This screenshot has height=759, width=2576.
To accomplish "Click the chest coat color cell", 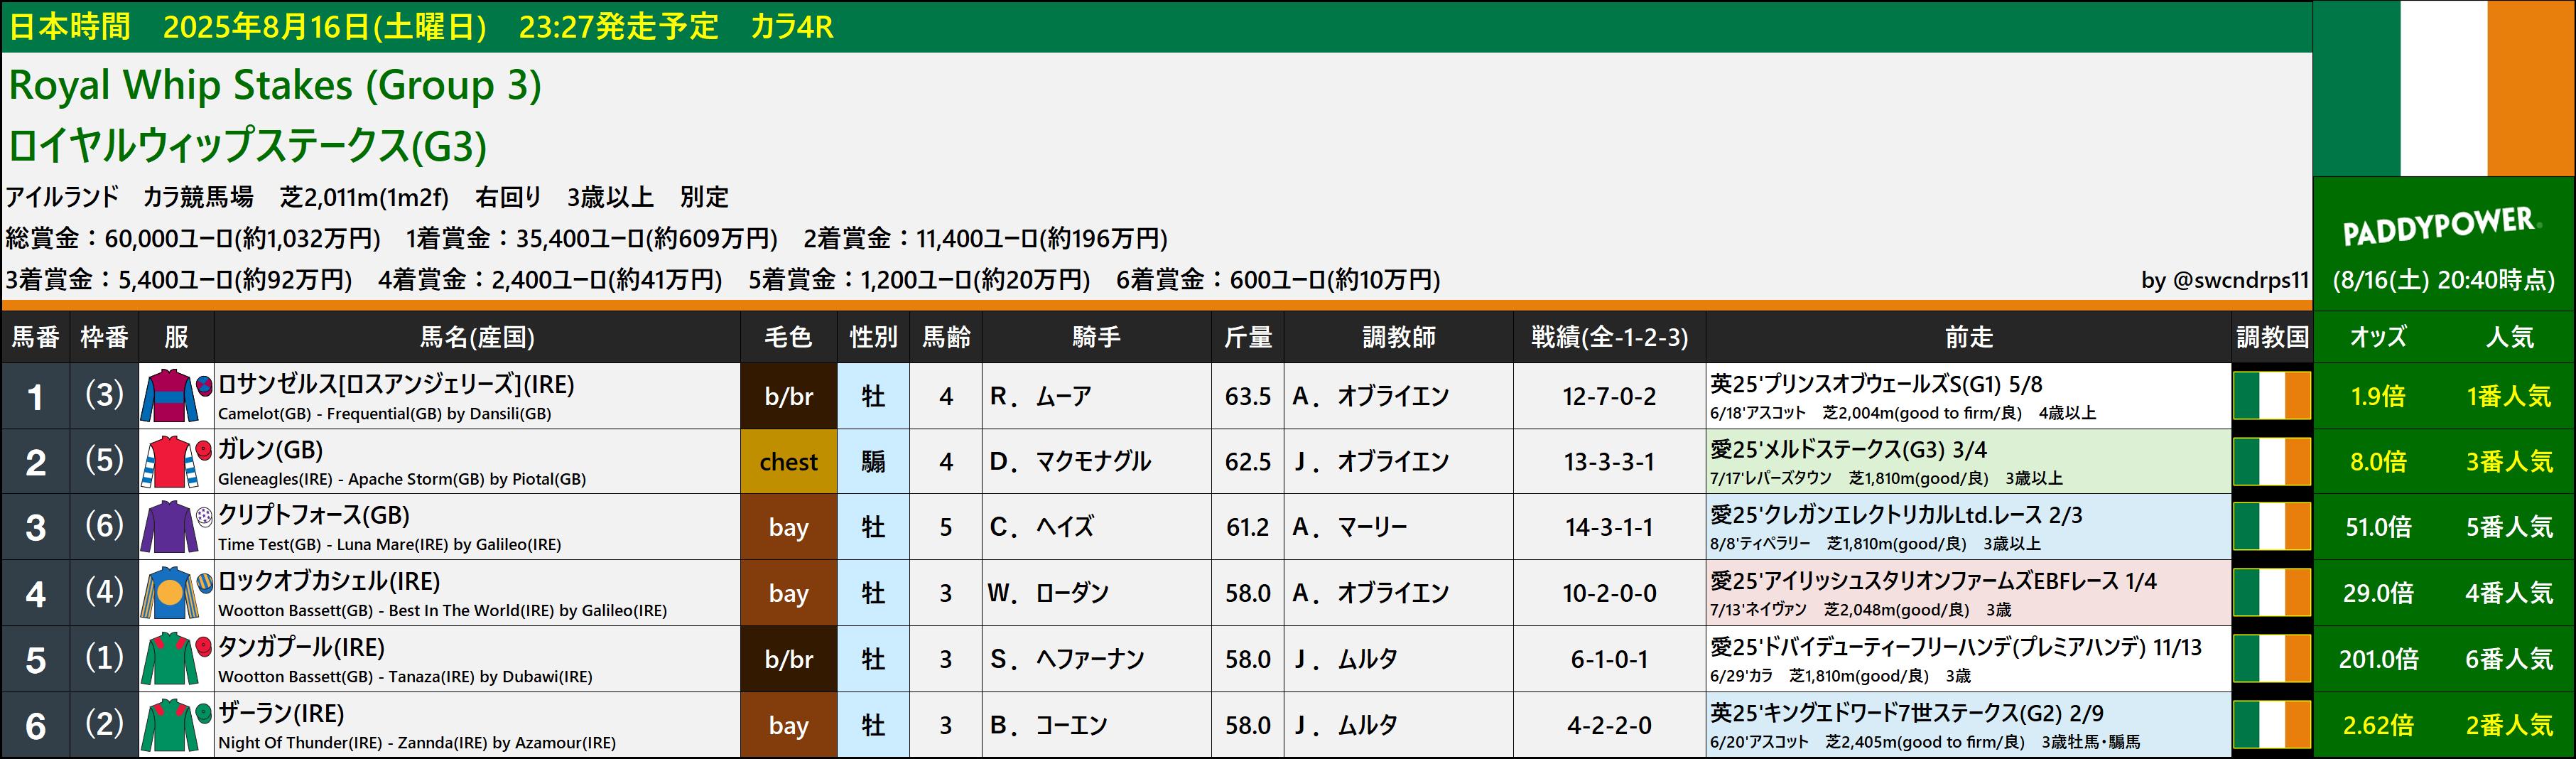I will [x=788, y=462].
